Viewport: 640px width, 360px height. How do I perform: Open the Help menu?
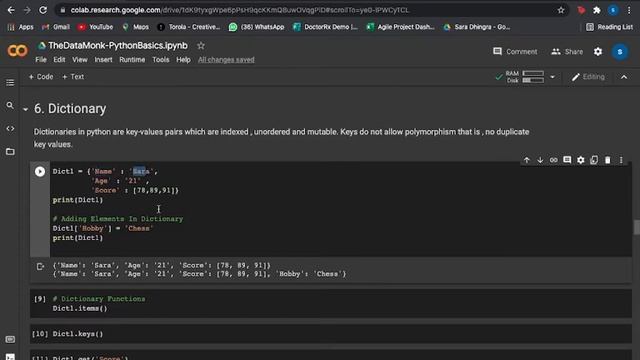pos(183,60)
